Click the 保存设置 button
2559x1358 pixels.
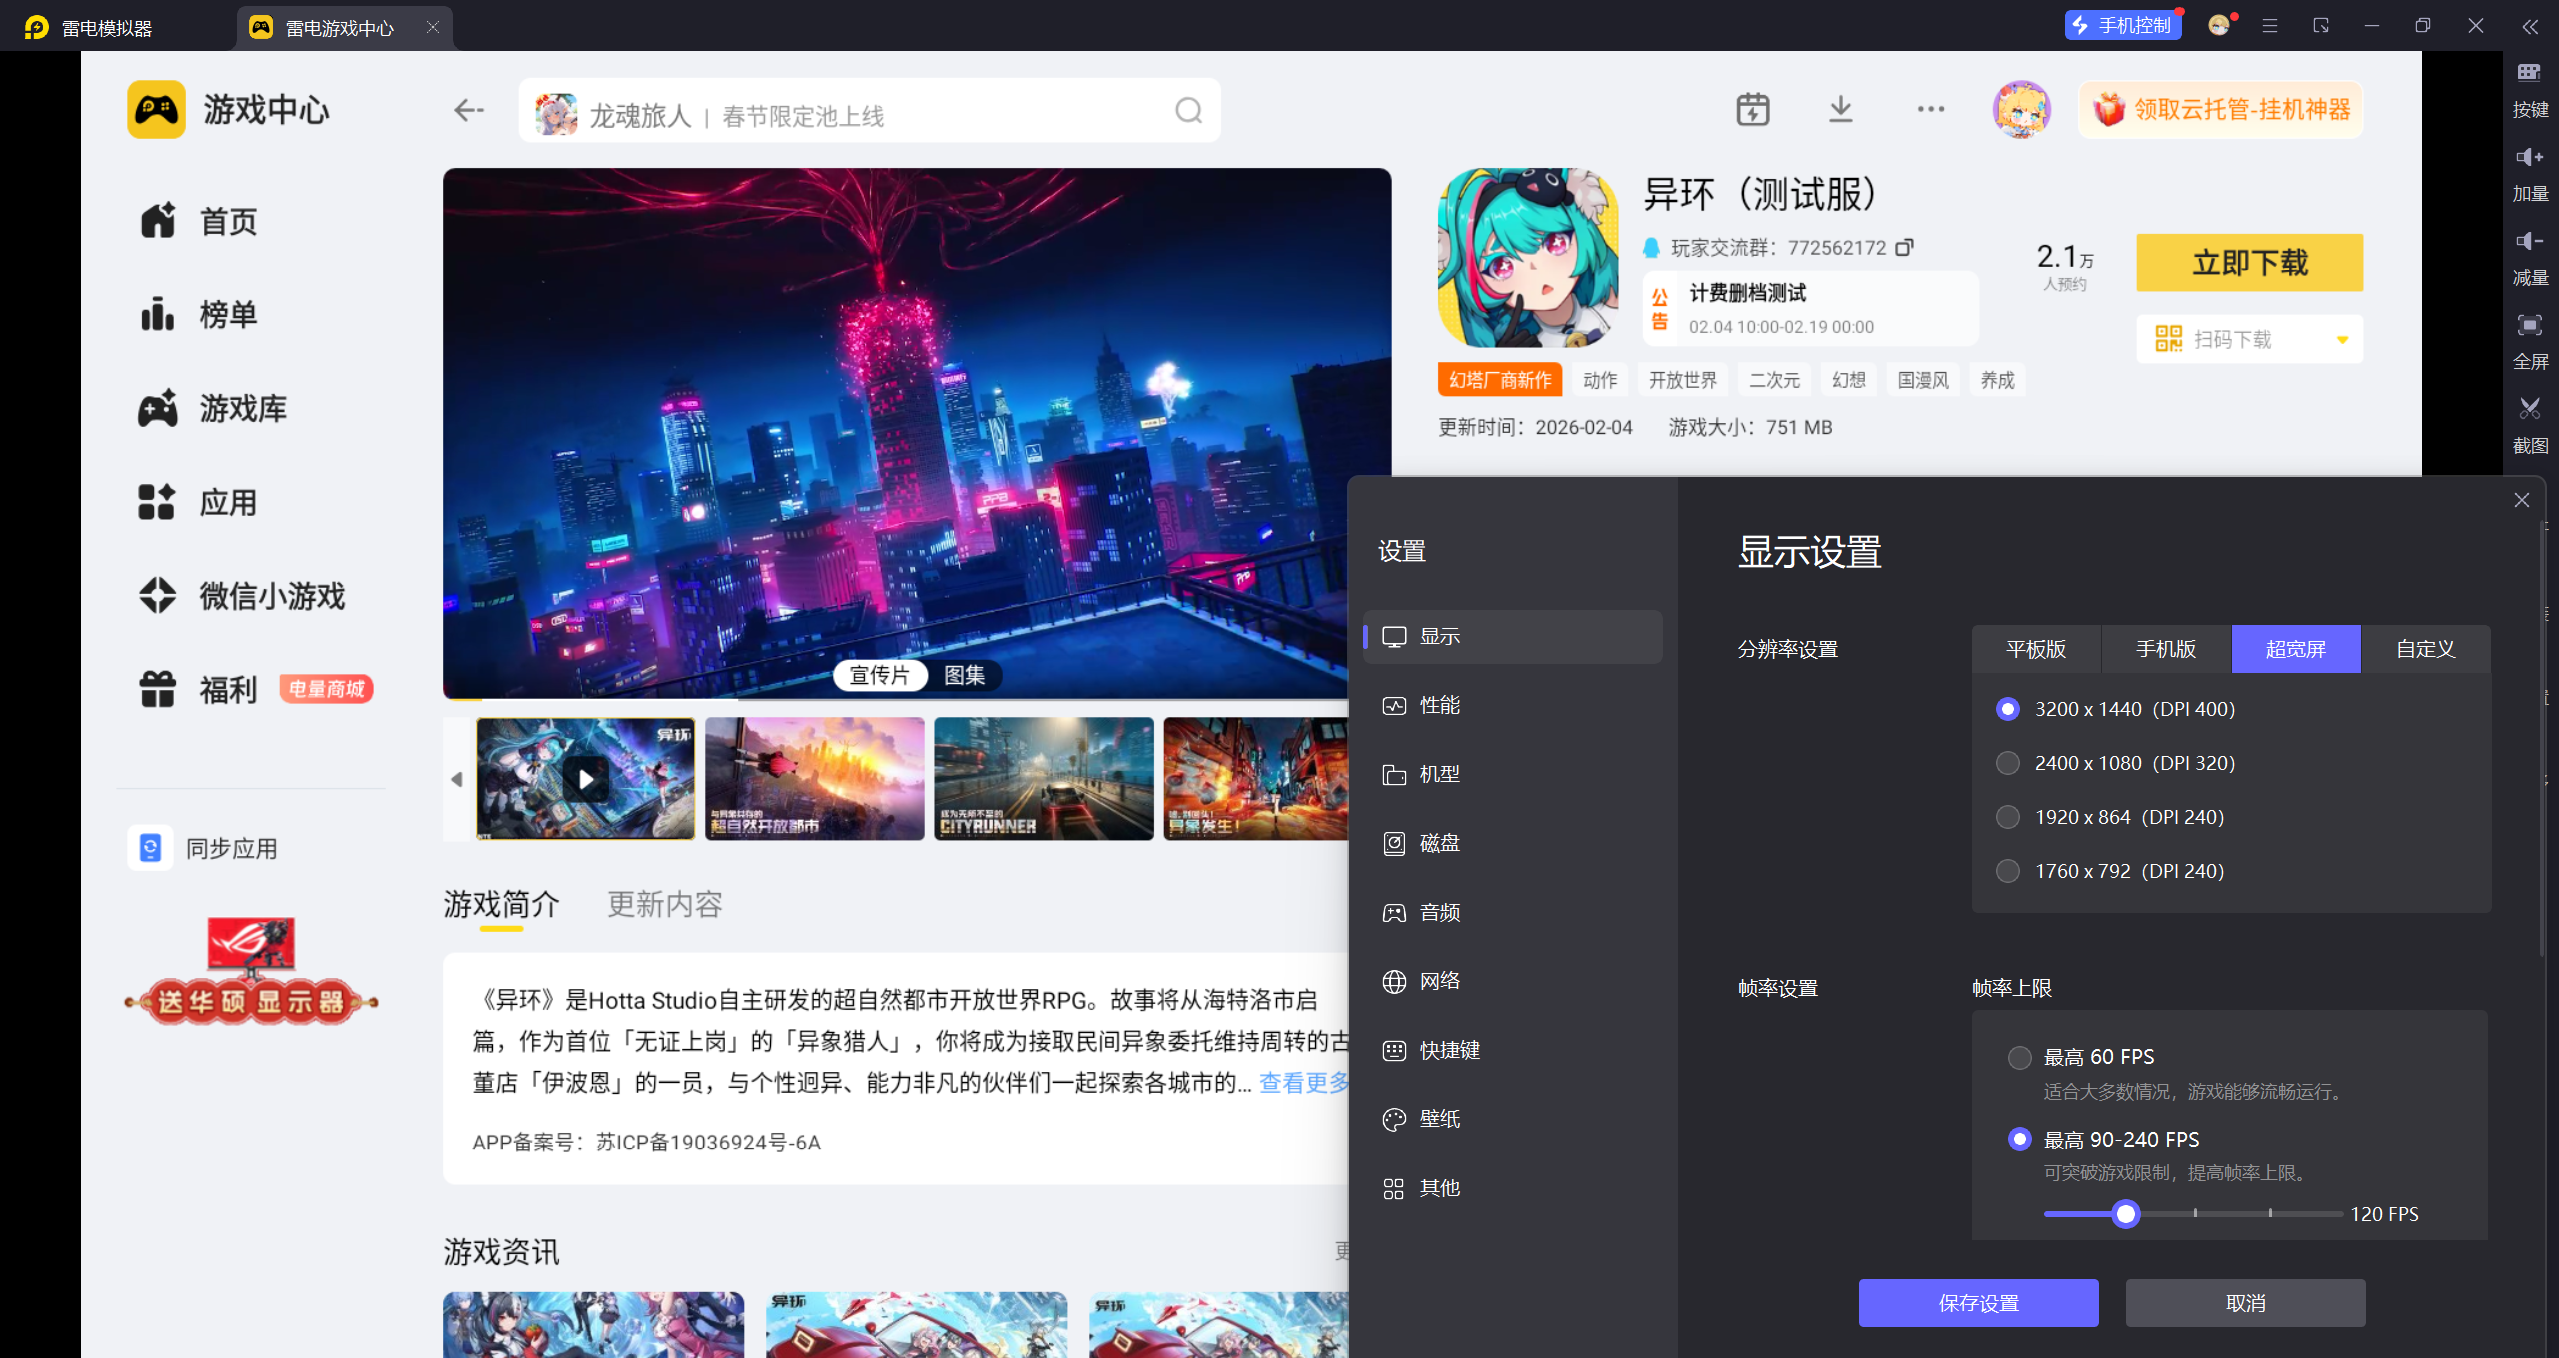click(x=1978, y=1303)
